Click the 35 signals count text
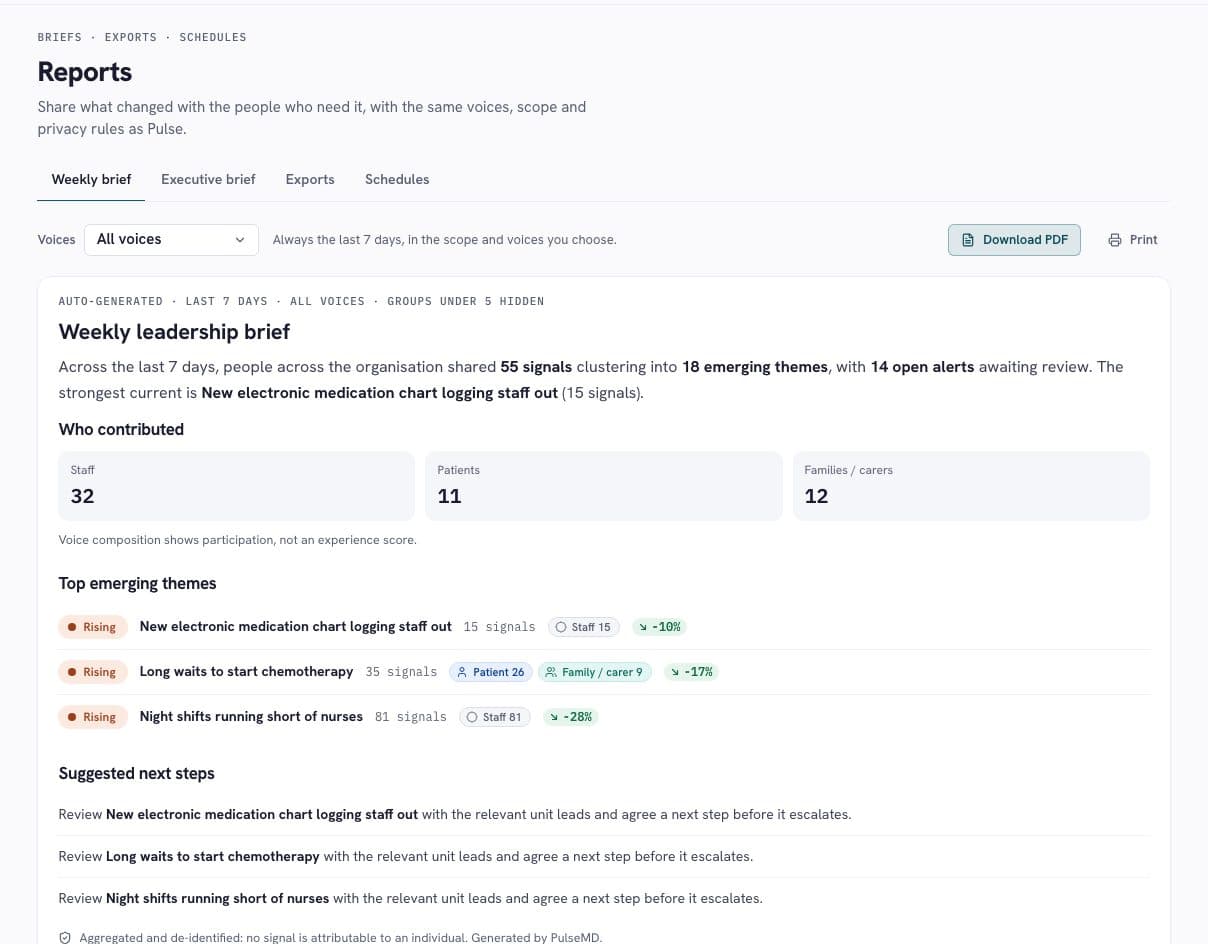The width and height of the screenshot is (1208, 944). coord(401,672)
